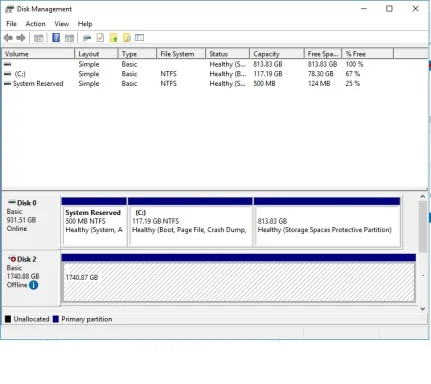Click the scroll down arrow in disk pane
431x384 pixels.
click(x=423, y=309)
